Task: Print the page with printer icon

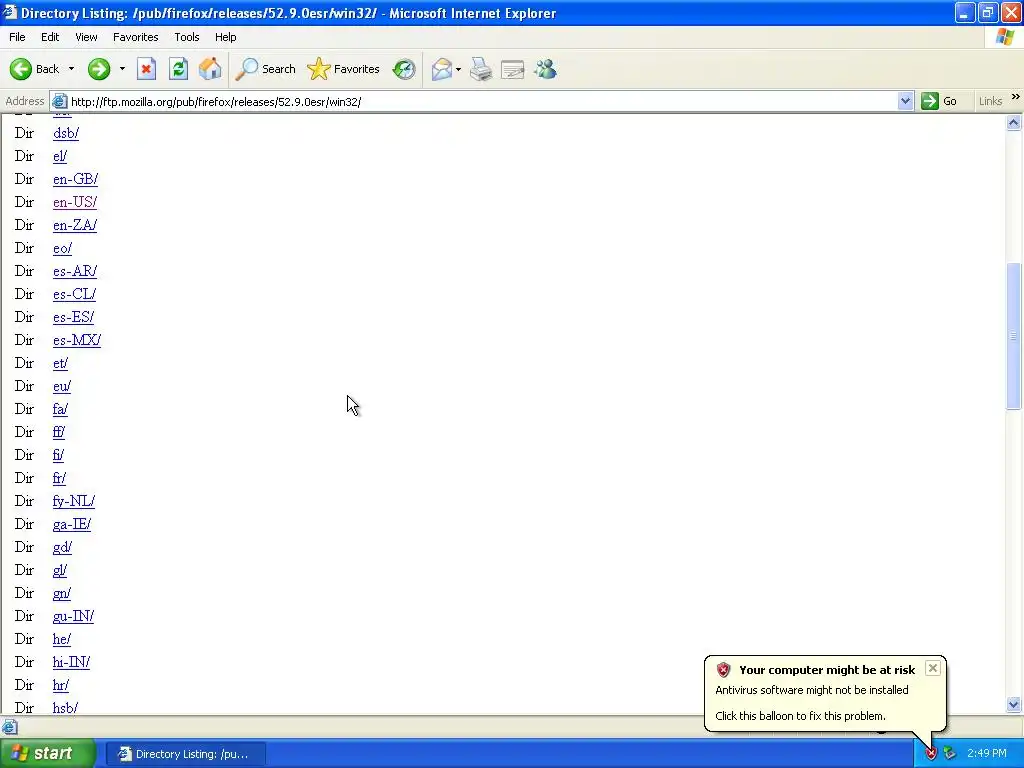Action: pyautogui.click(x=481, y=69)
